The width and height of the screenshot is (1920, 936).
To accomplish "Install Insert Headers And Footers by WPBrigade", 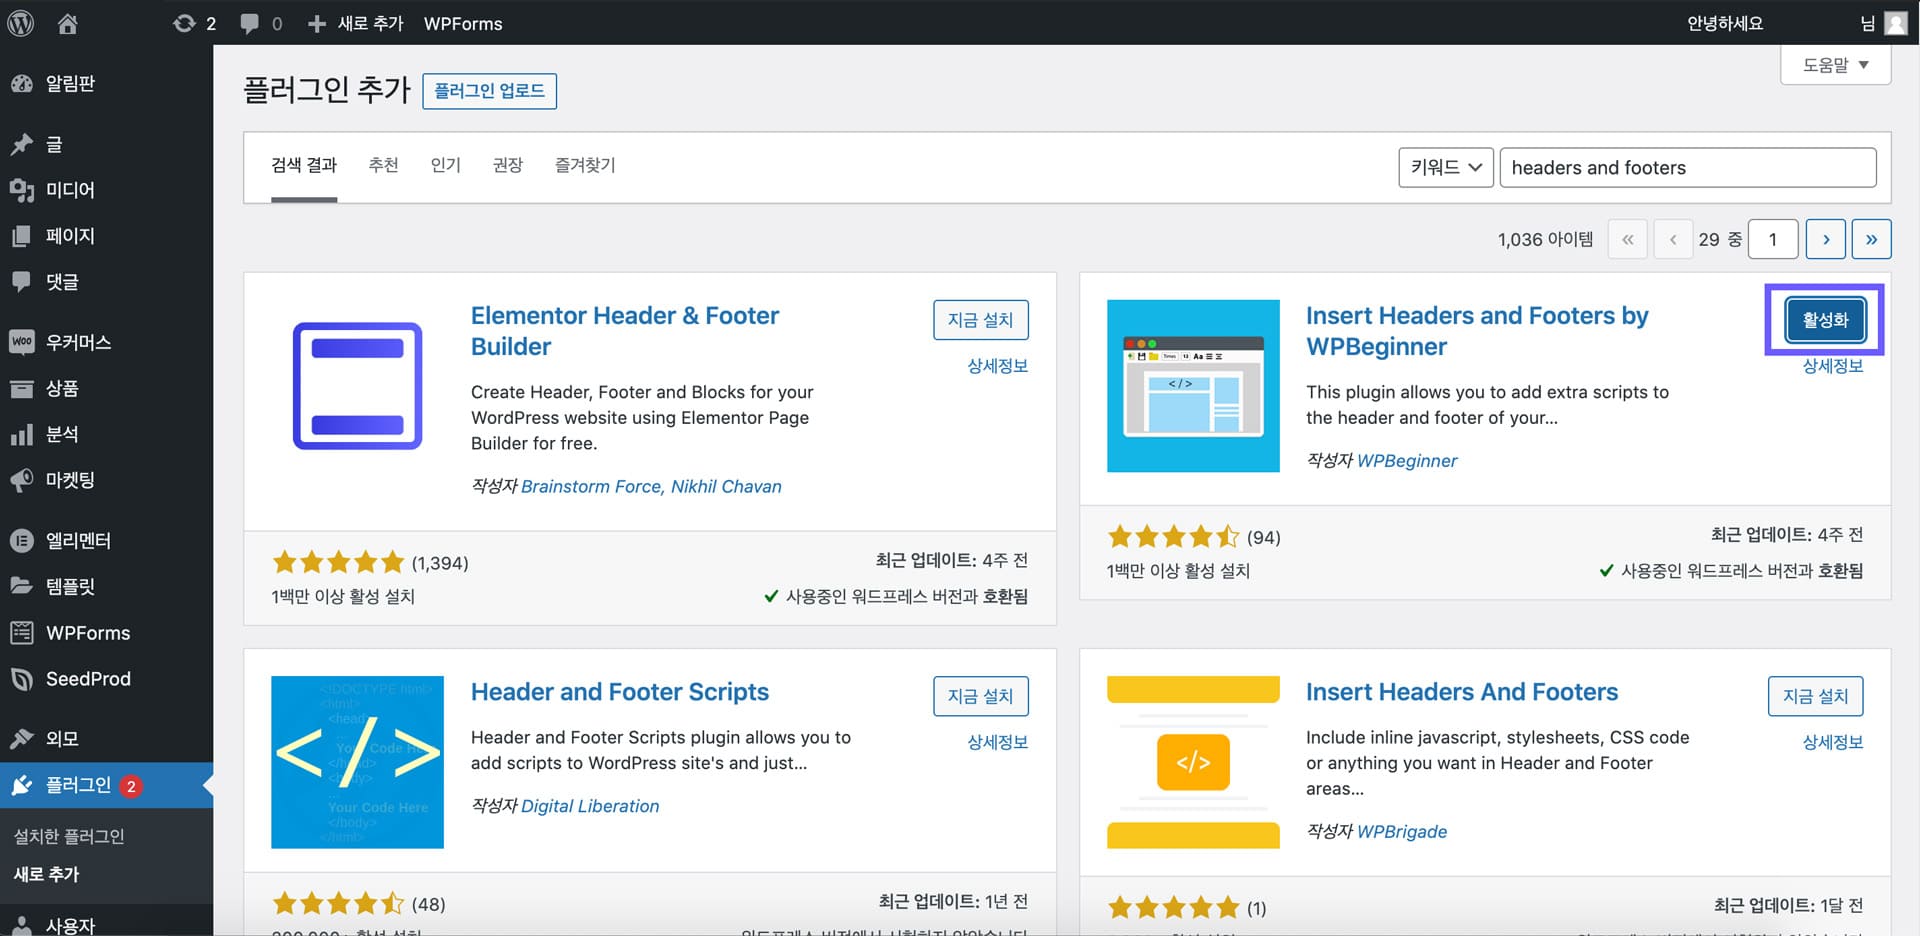I will tap(1815, 696).
